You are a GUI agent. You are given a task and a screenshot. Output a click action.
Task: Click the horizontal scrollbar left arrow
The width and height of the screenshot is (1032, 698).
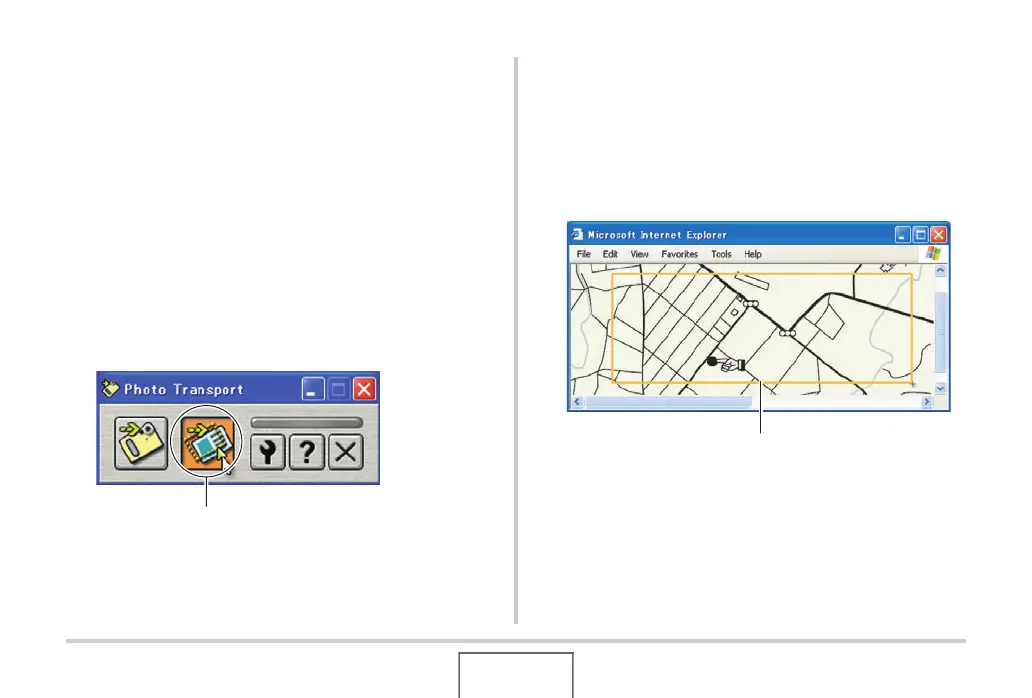coord(577,401)
